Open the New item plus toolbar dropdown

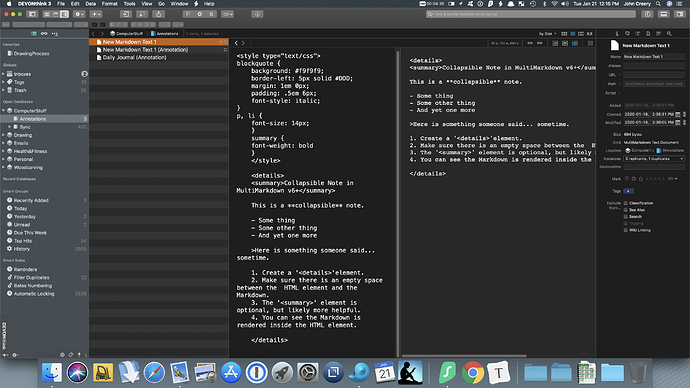[96, 14]
